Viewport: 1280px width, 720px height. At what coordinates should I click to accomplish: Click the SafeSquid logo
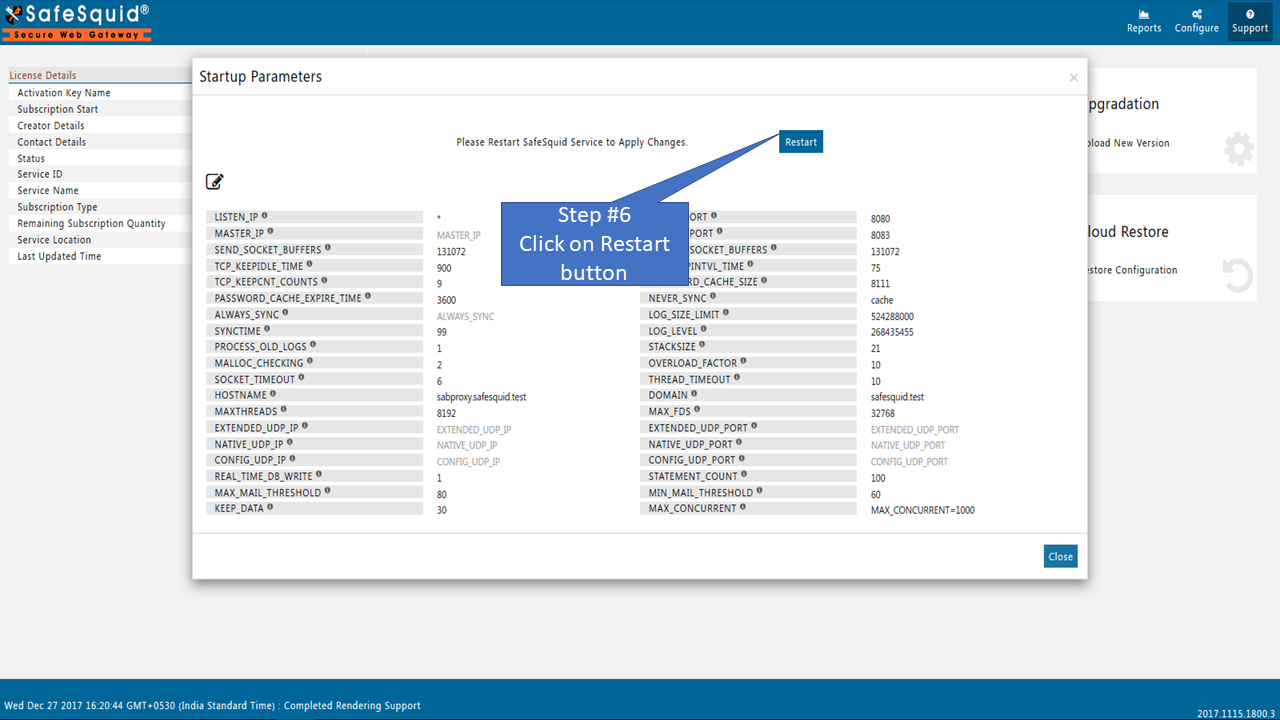pos(77,21)
